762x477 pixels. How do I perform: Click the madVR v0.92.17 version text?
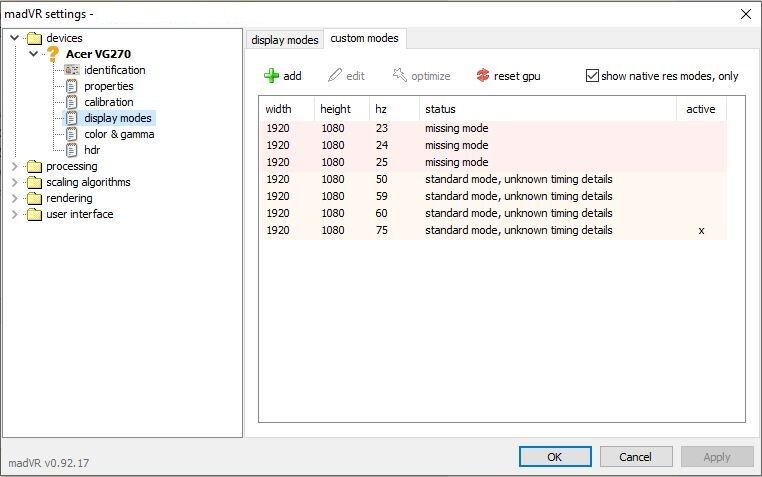pos(49,463)
